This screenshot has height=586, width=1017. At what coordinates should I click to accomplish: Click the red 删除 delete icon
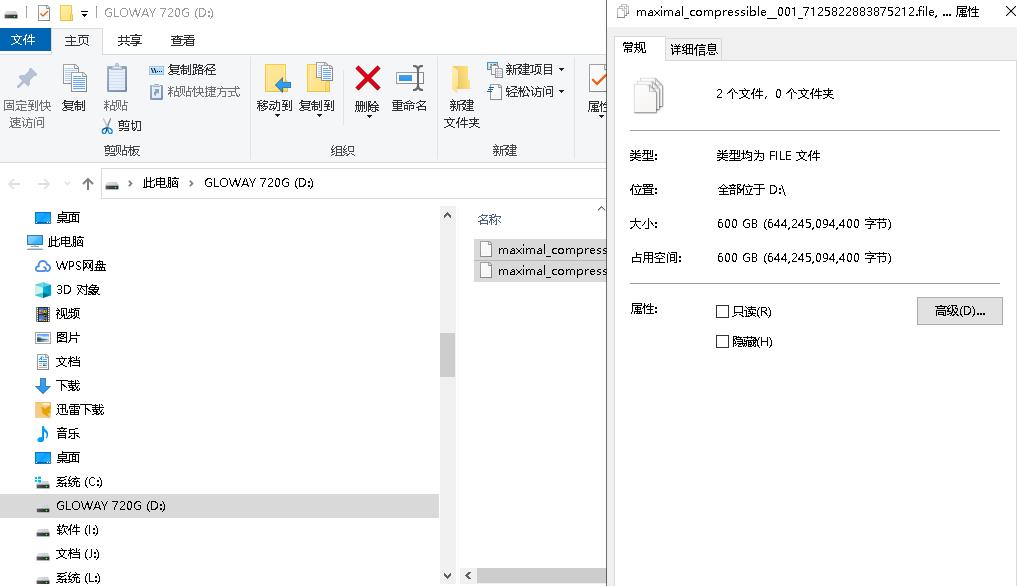pyautogui.click(x=367, y=79)
